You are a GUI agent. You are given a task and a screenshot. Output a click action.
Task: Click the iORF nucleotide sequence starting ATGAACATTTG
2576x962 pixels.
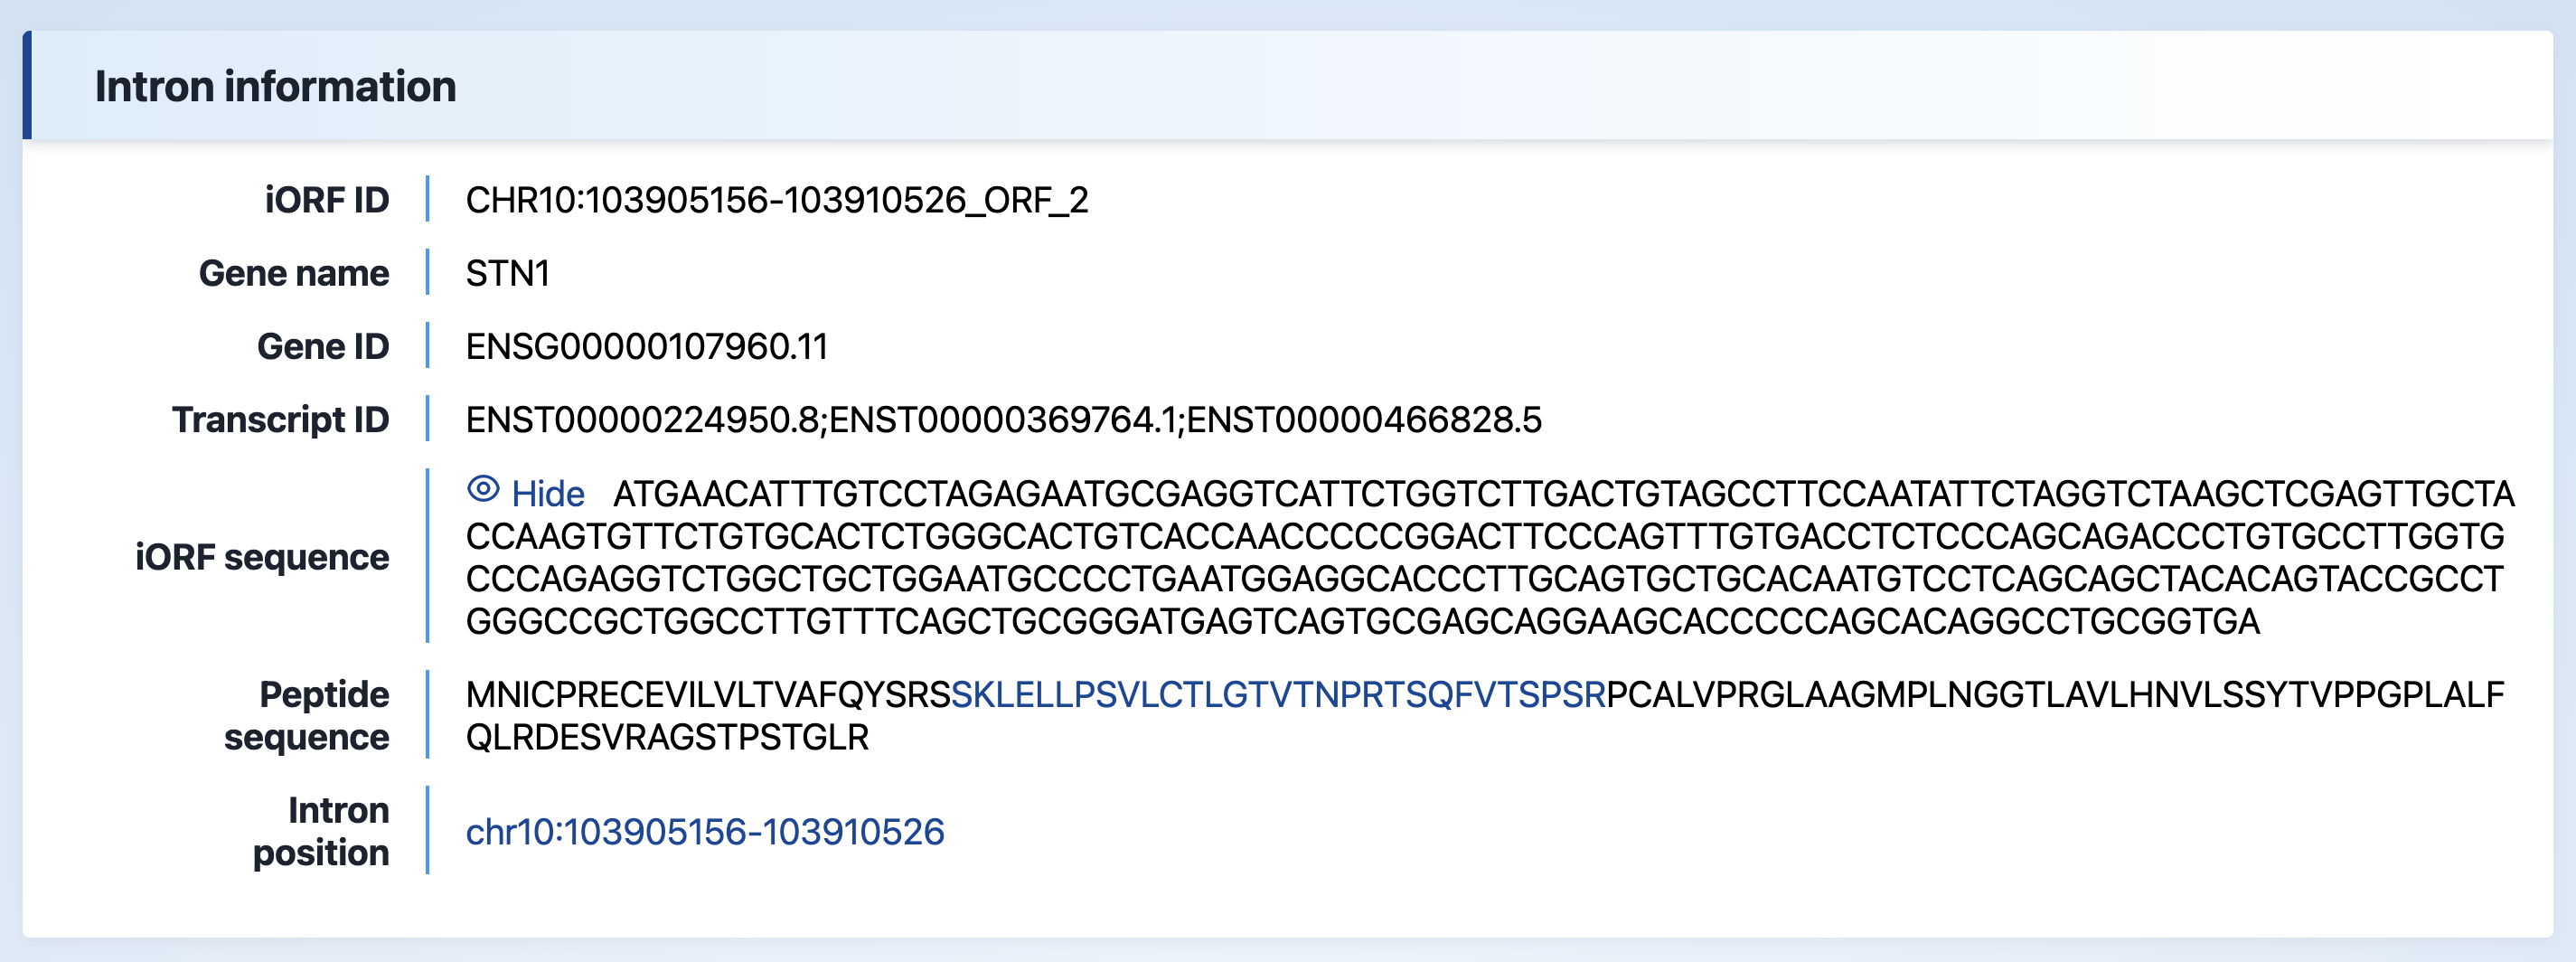[1562, 494]
